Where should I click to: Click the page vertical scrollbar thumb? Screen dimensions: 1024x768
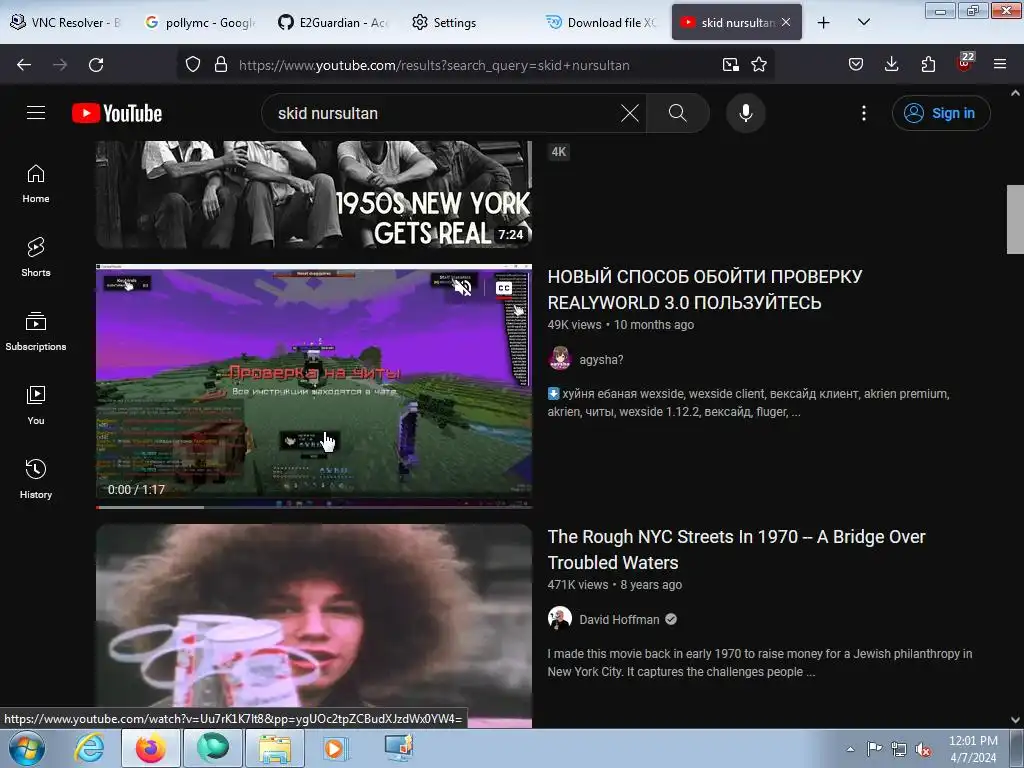coord(1015,219)
